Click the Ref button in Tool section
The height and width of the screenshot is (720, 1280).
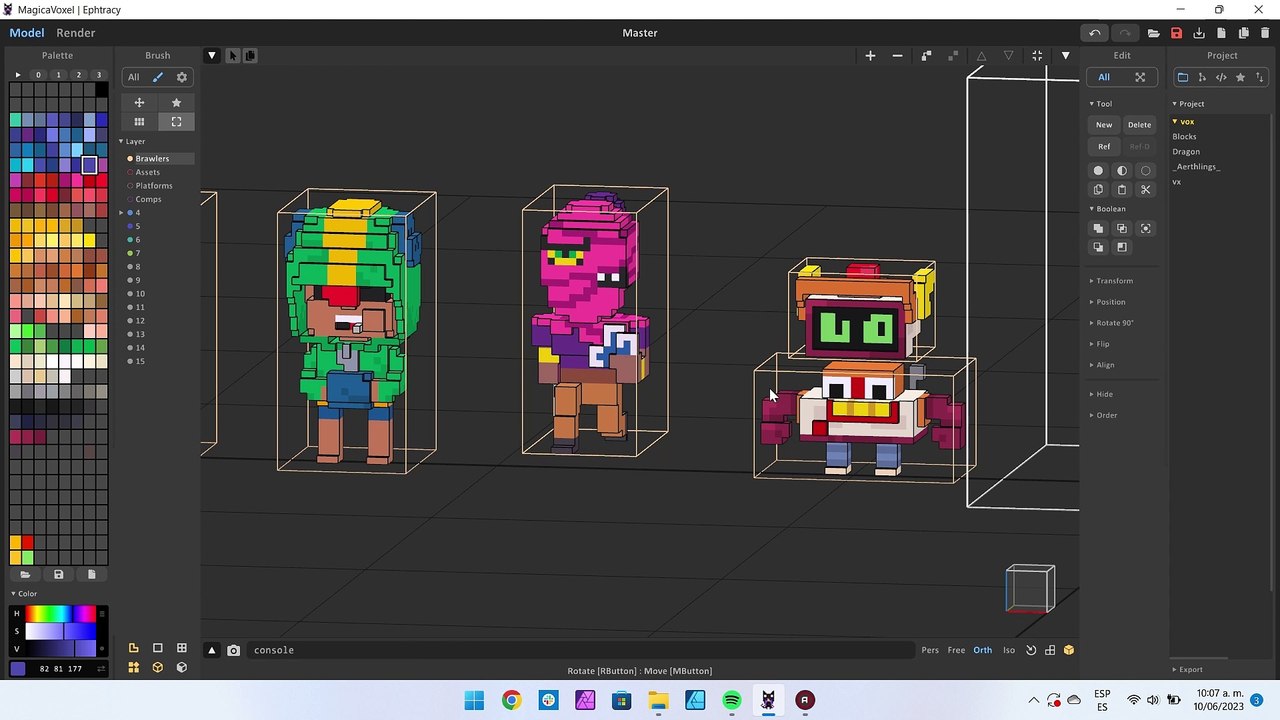pos(1104,147)
